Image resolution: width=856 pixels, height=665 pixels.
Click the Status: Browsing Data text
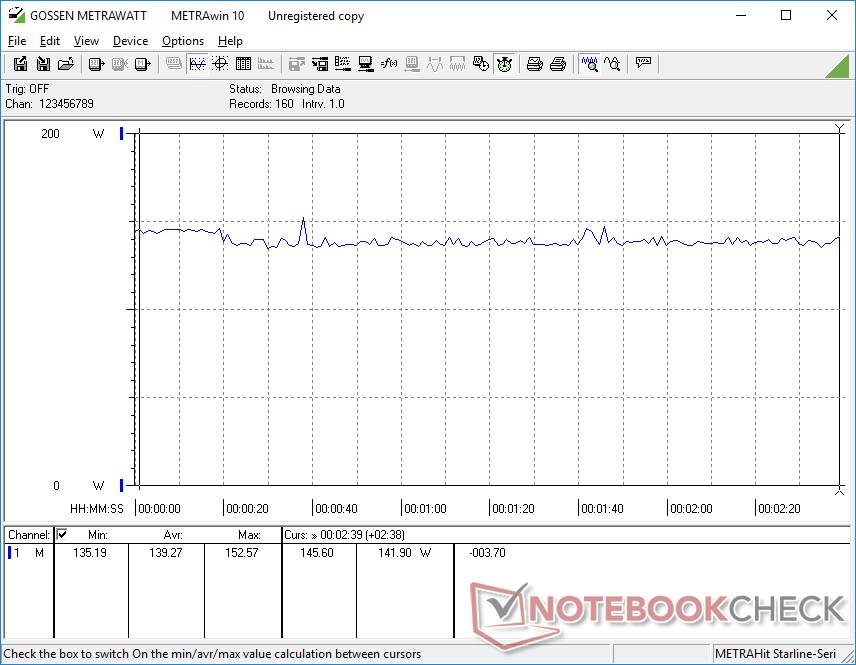pyautogui.click(x=284, y=88)
